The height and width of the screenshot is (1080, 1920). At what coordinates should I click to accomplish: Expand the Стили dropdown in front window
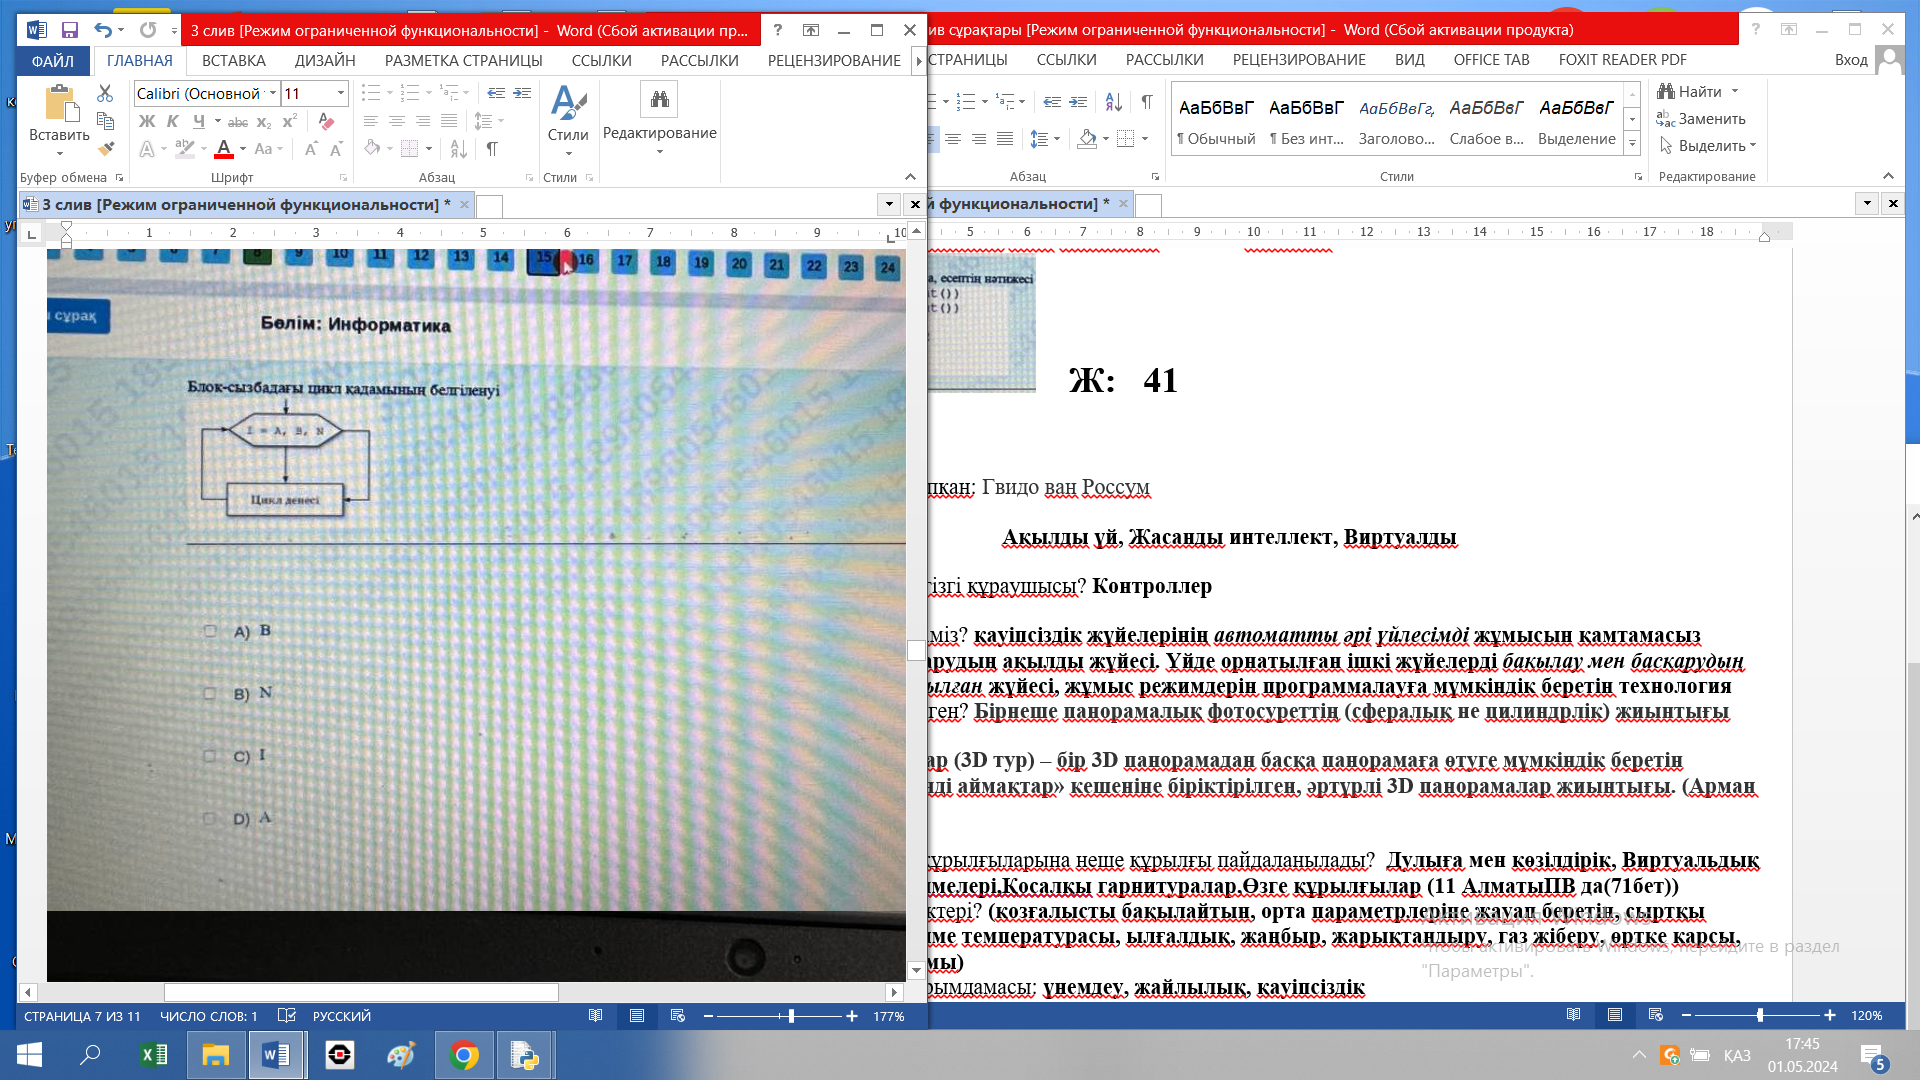pyautogui.click(x=568, y=154)
